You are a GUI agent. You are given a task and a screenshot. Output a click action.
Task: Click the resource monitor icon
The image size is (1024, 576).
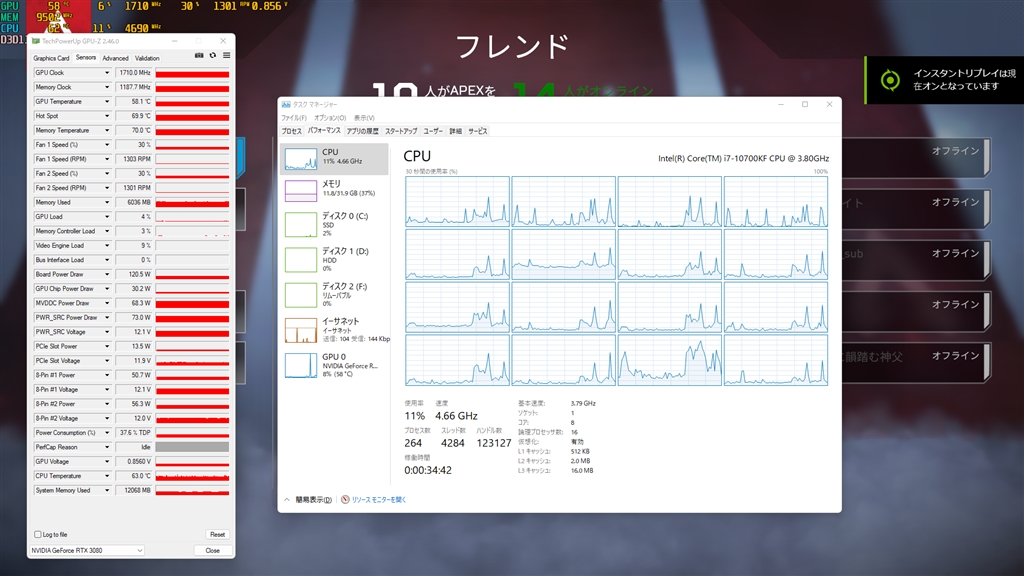345,500
